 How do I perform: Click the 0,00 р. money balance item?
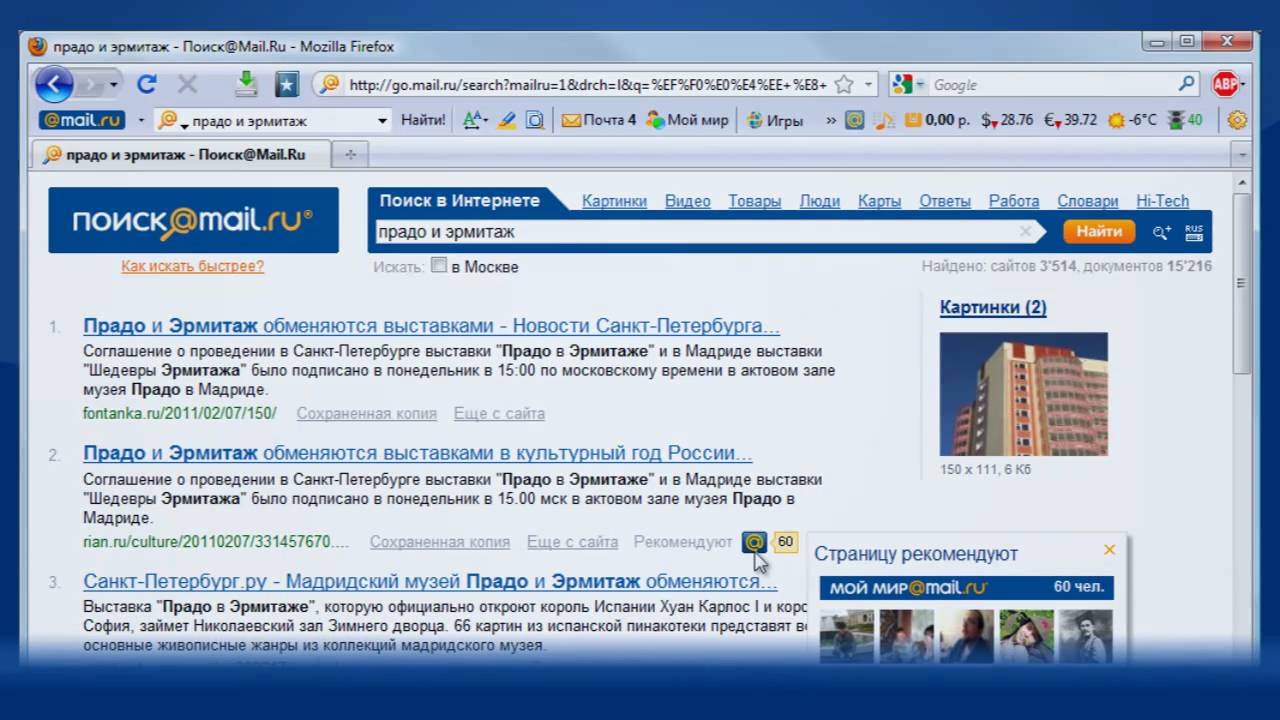point(937,120)
